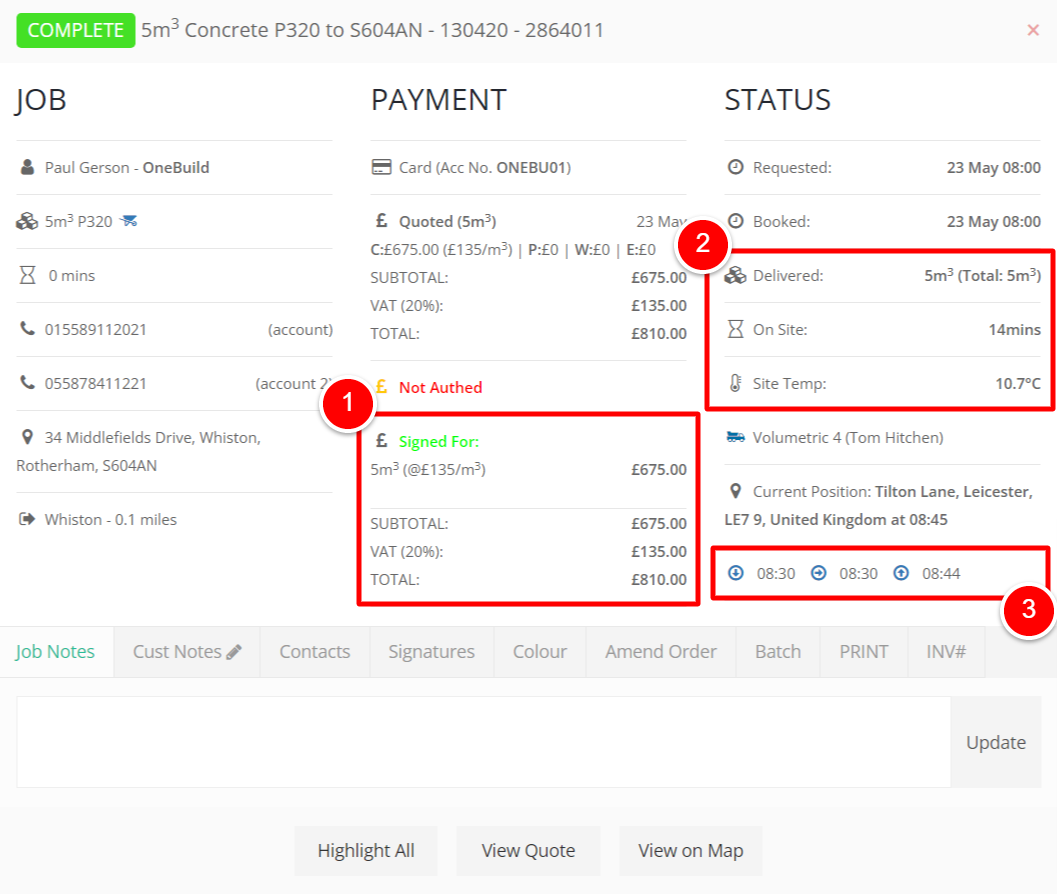The image size is (1057, 894).
Task: Open the Signatures tab
Action: pyautogui.click(x=431, y=652)
